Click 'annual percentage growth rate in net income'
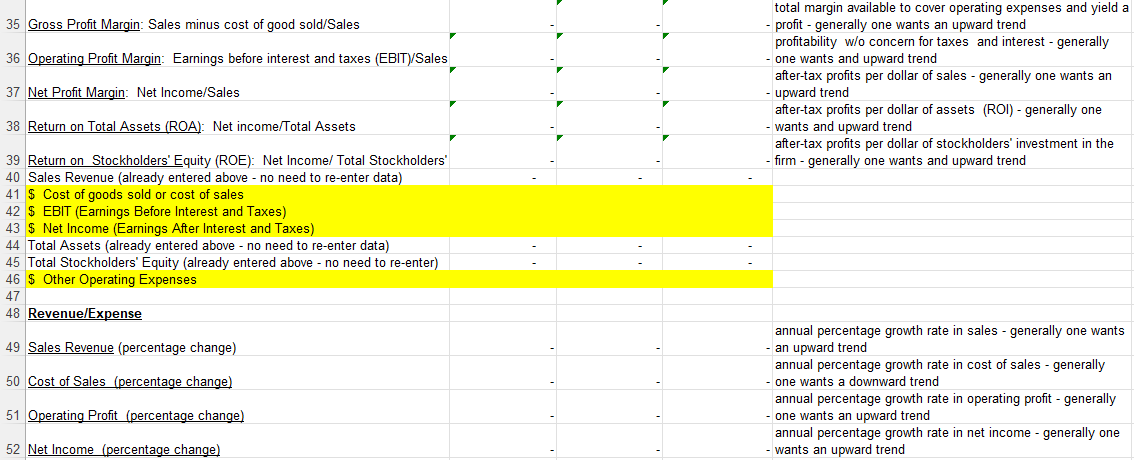1134x460 pixels. (952, 441)
